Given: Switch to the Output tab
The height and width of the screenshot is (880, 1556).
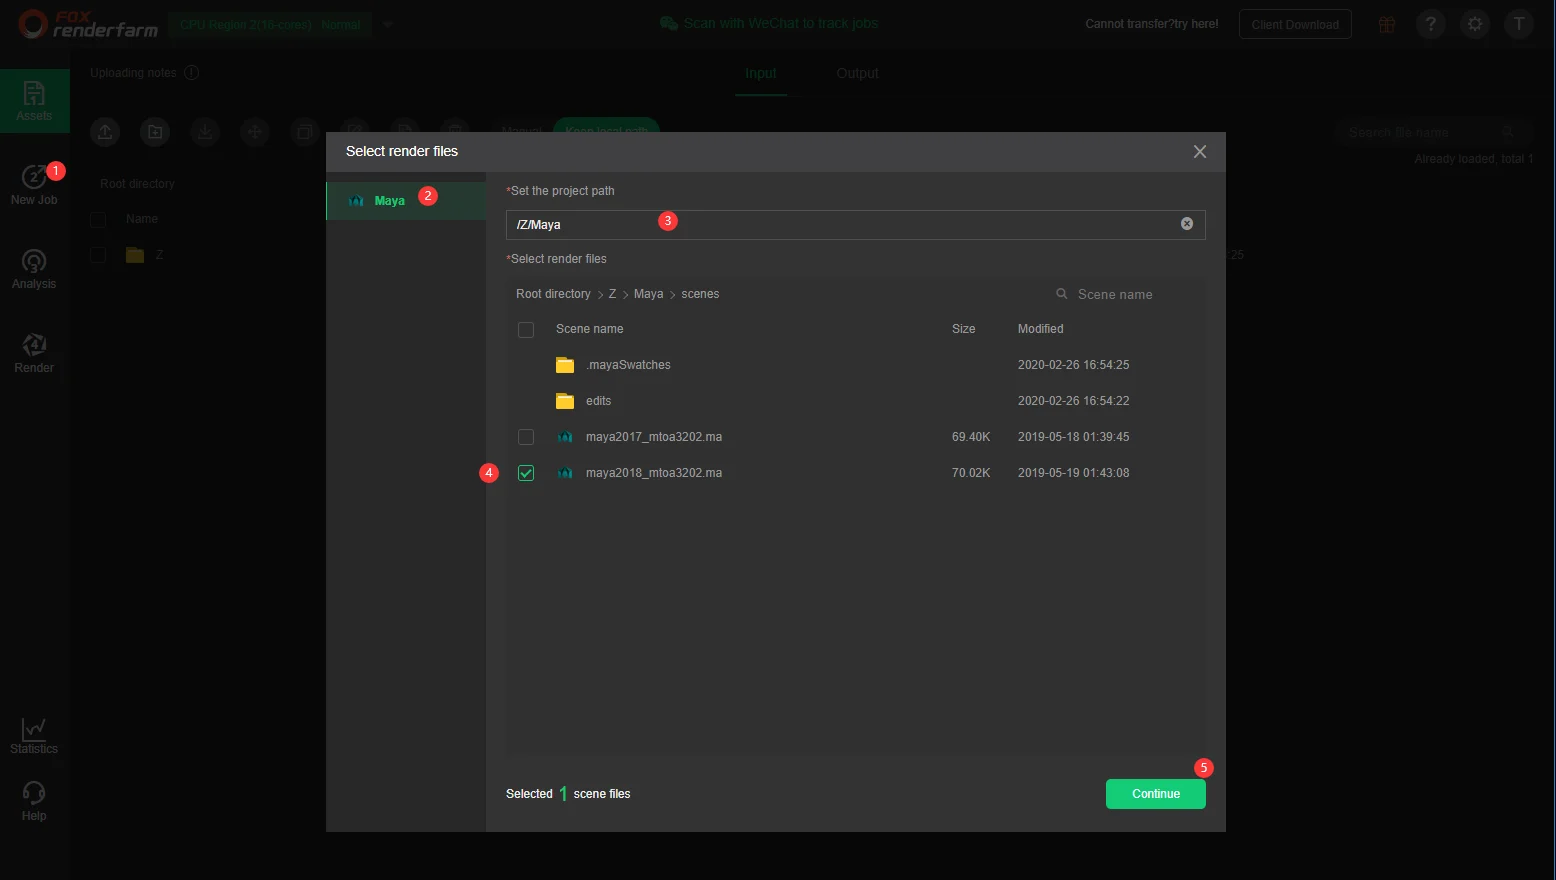Looking at the screenshot, I should (857, 73).
